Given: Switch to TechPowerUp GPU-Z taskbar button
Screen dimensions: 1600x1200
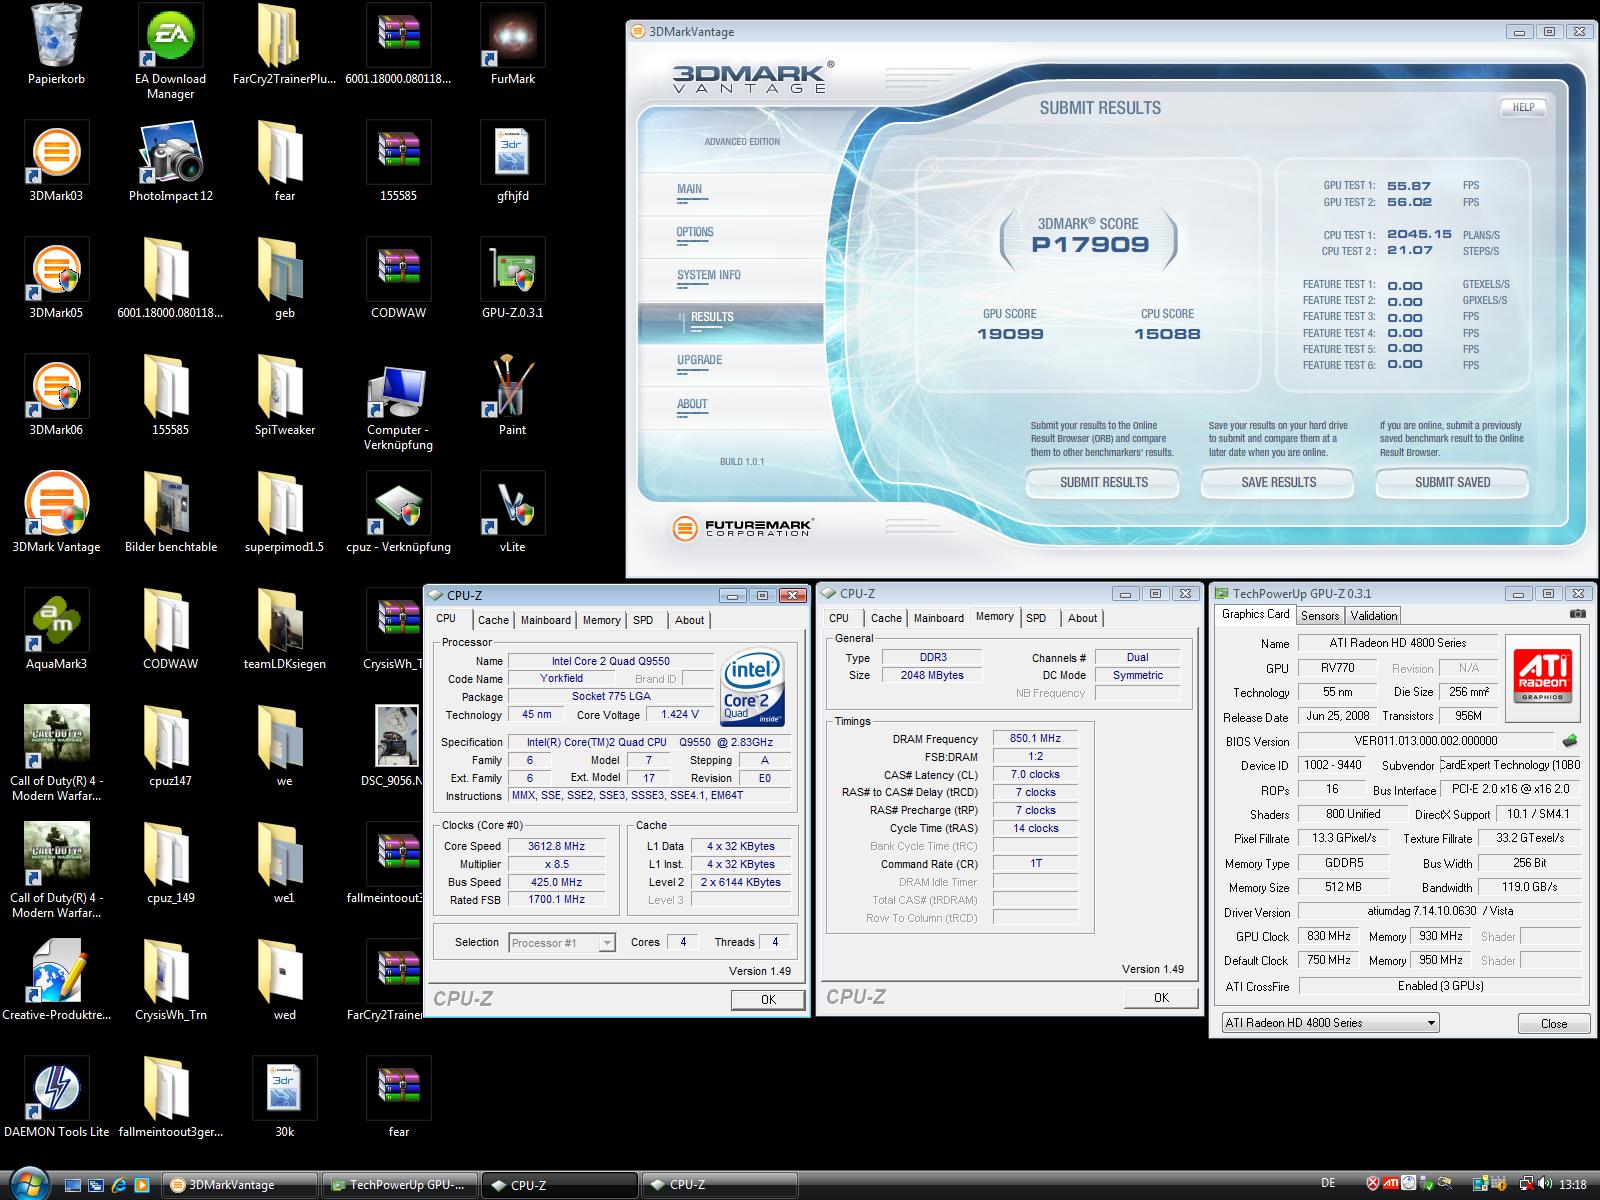Looking at the screenshot, I should 400,1185.
